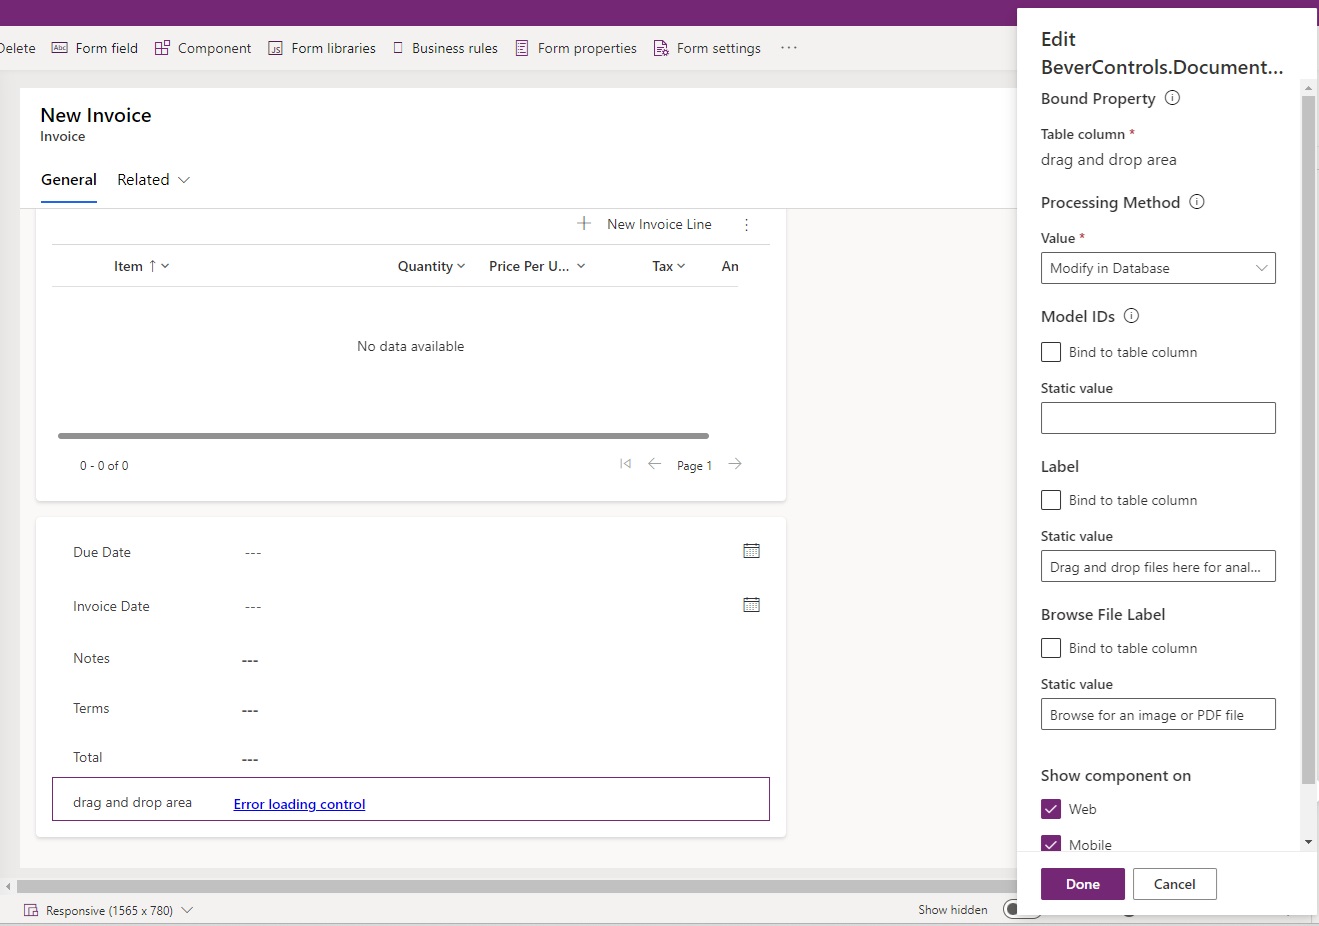1319x926 pixels.
Task: Click the Form field toolbar label
Action: click(x=107, y=48)
